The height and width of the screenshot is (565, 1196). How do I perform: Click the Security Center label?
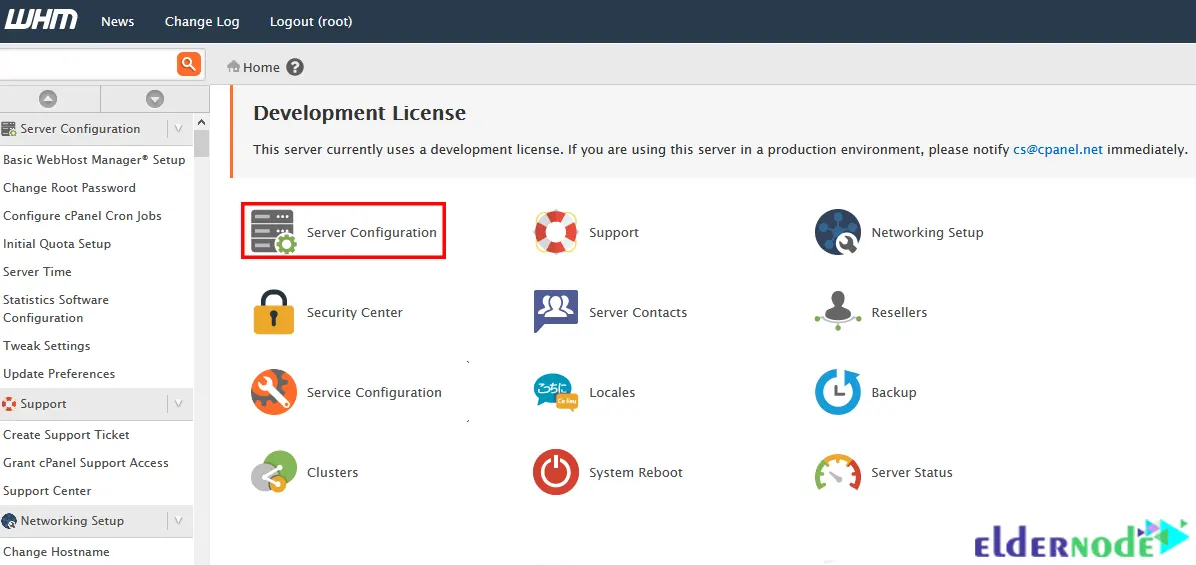[x=355, y=313]
